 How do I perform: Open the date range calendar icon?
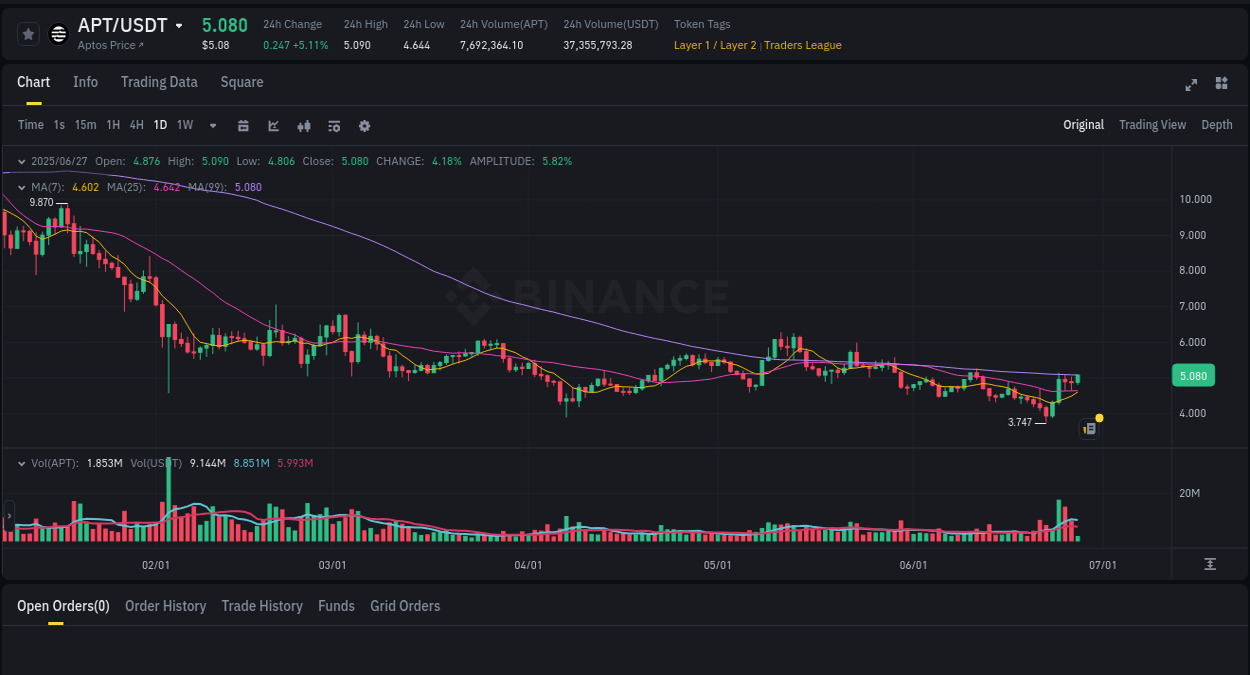pos(243,125)
